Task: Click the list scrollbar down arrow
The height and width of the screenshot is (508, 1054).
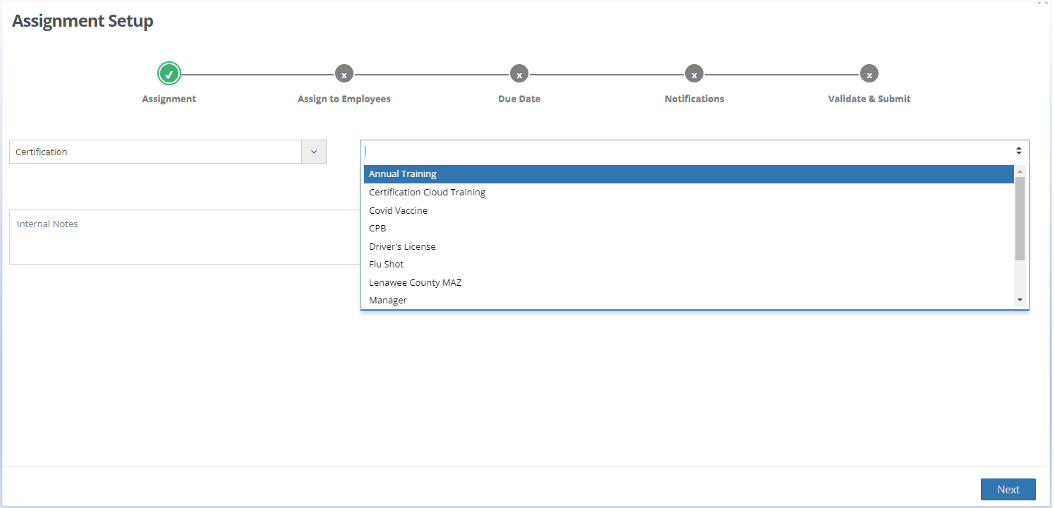Action: (1020, 300)
